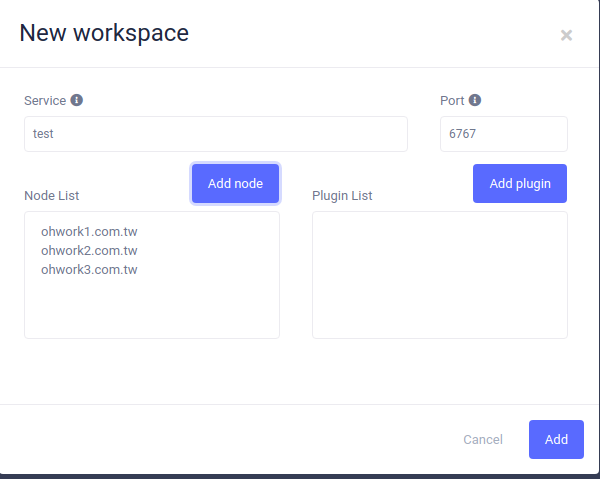Click the Port label text
The image size is (600, 479).
pyautogui.click(x=452, y=101)
